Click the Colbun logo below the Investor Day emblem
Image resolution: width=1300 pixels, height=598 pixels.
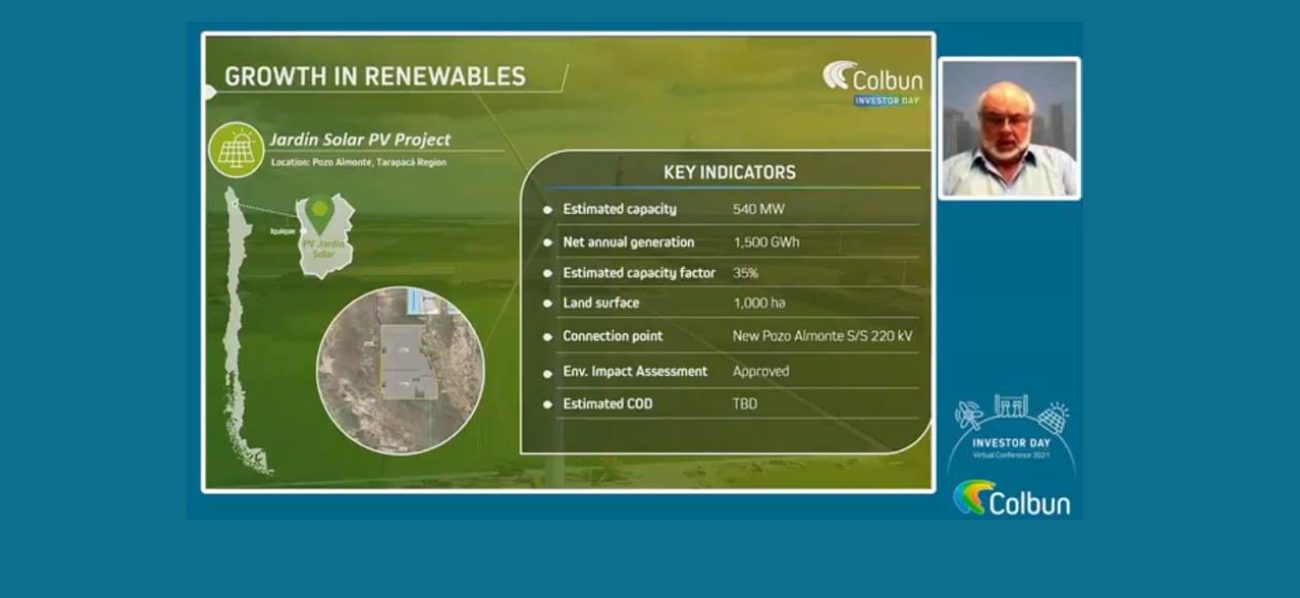pos(1011,498)
